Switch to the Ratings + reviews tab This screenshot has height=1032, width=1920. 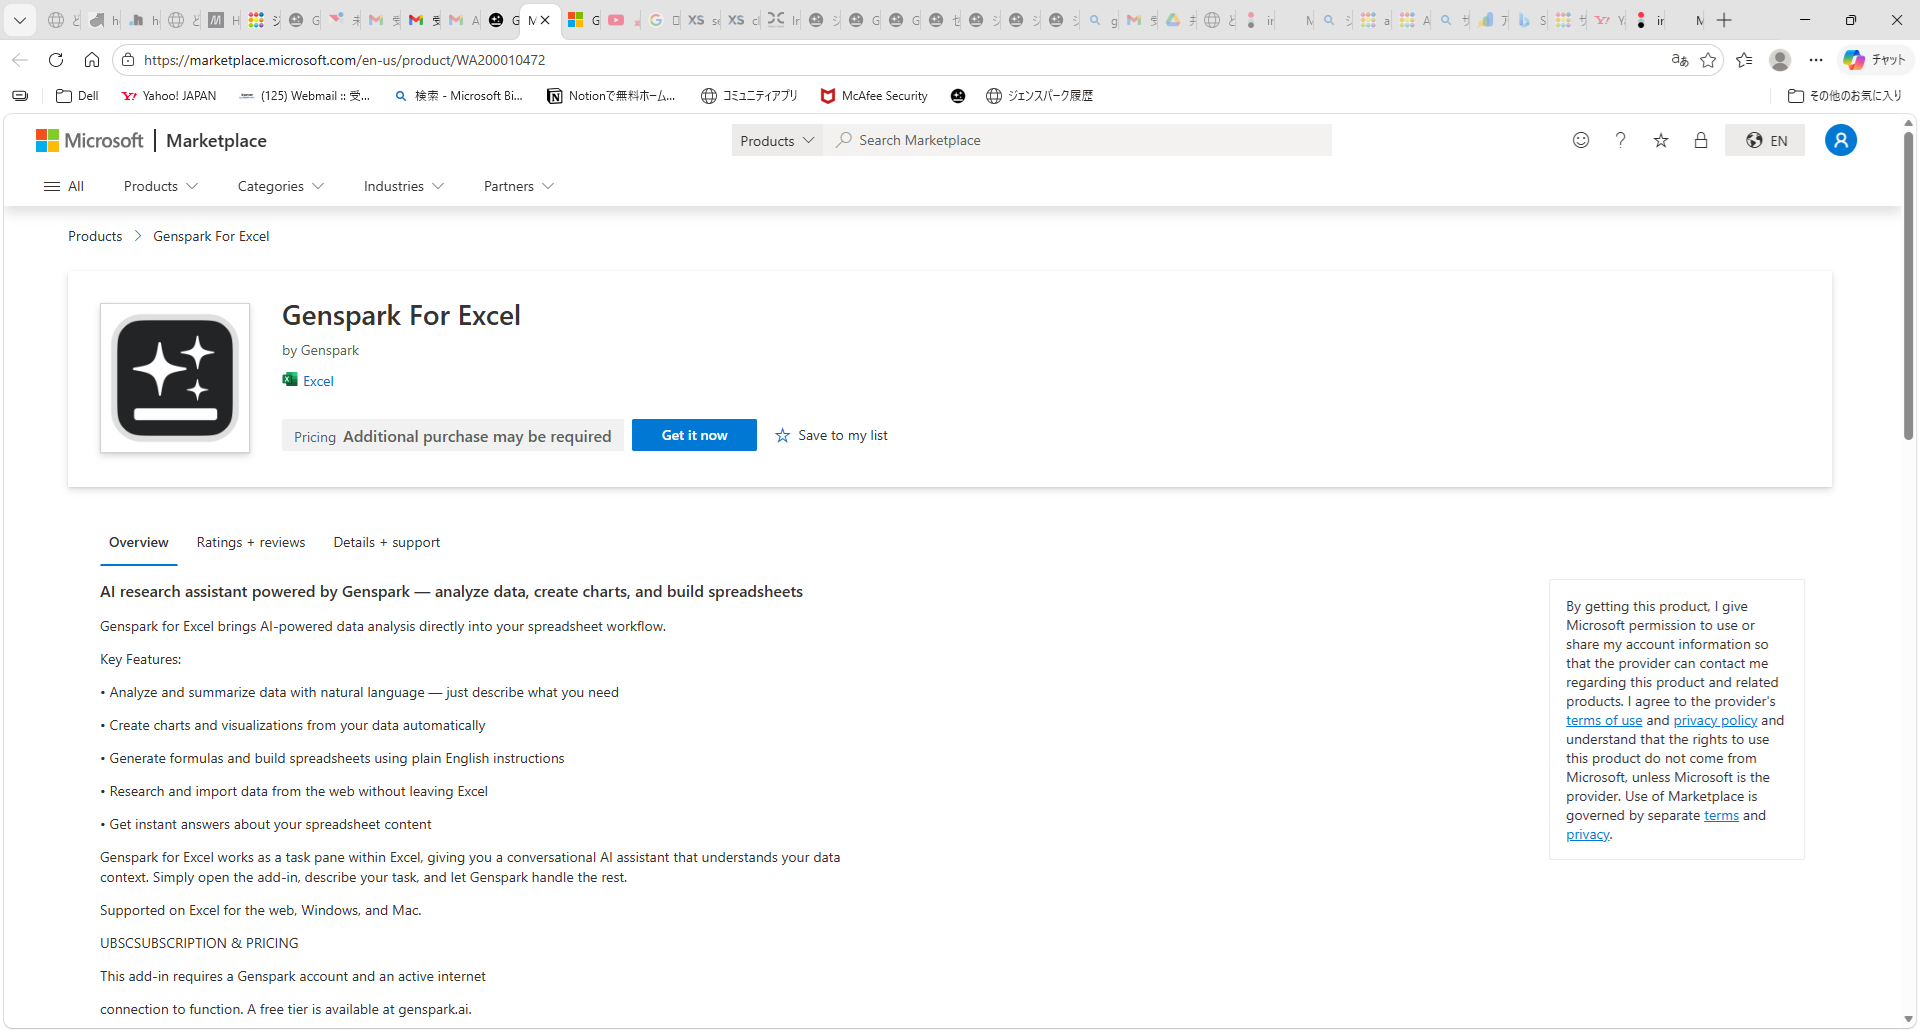(x=250, y=542)
